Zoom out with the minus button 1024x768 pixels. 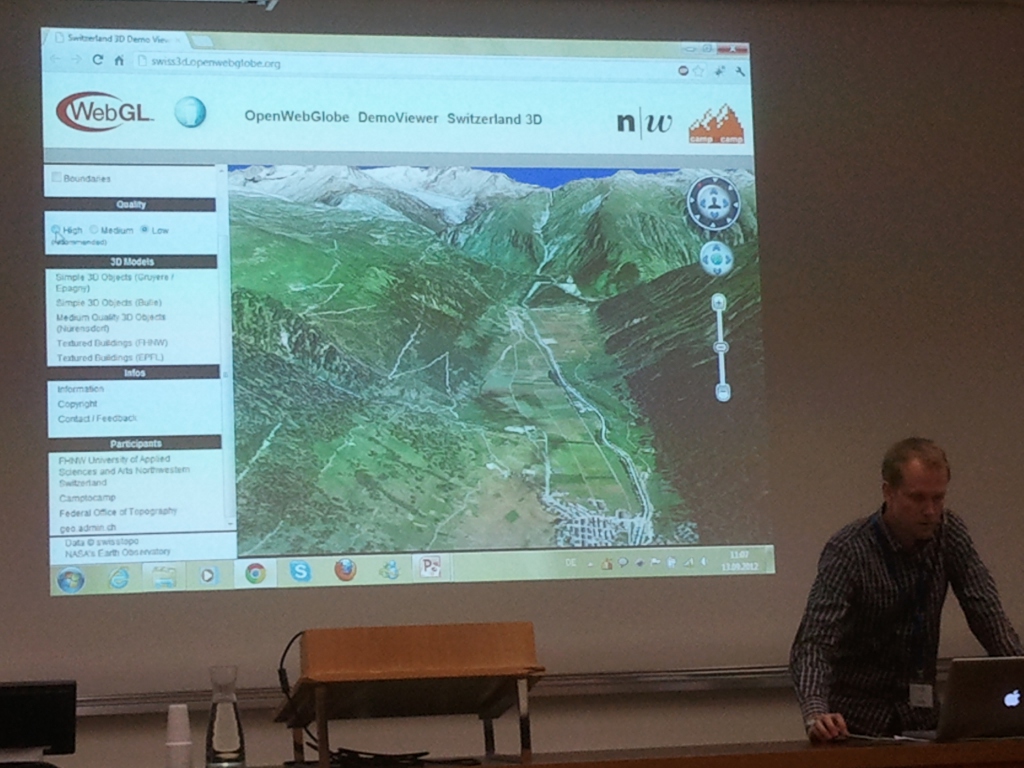point(722,392)
